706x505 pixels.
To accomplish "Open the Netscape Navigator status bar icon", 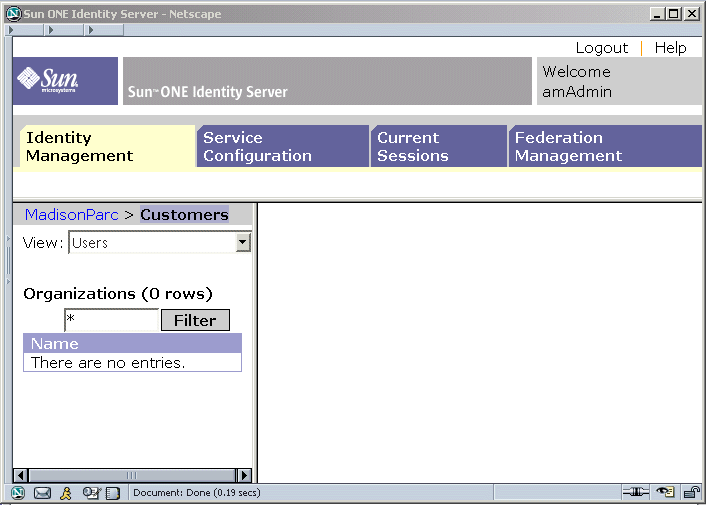I will pos(18,493).
